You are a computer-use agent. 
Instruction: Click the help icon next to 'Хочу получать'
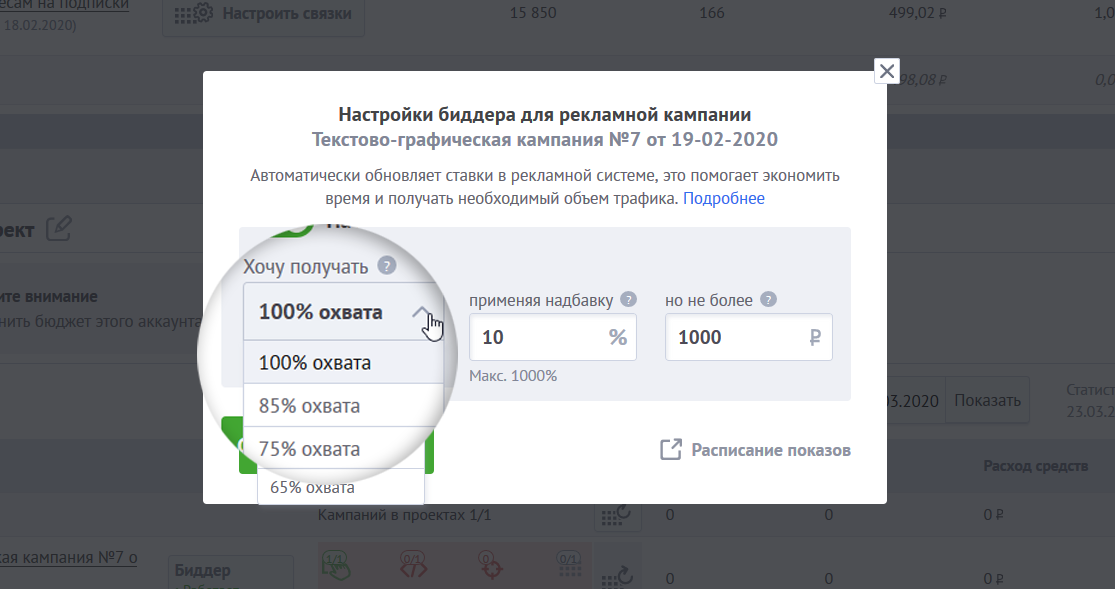click(387, 267)
